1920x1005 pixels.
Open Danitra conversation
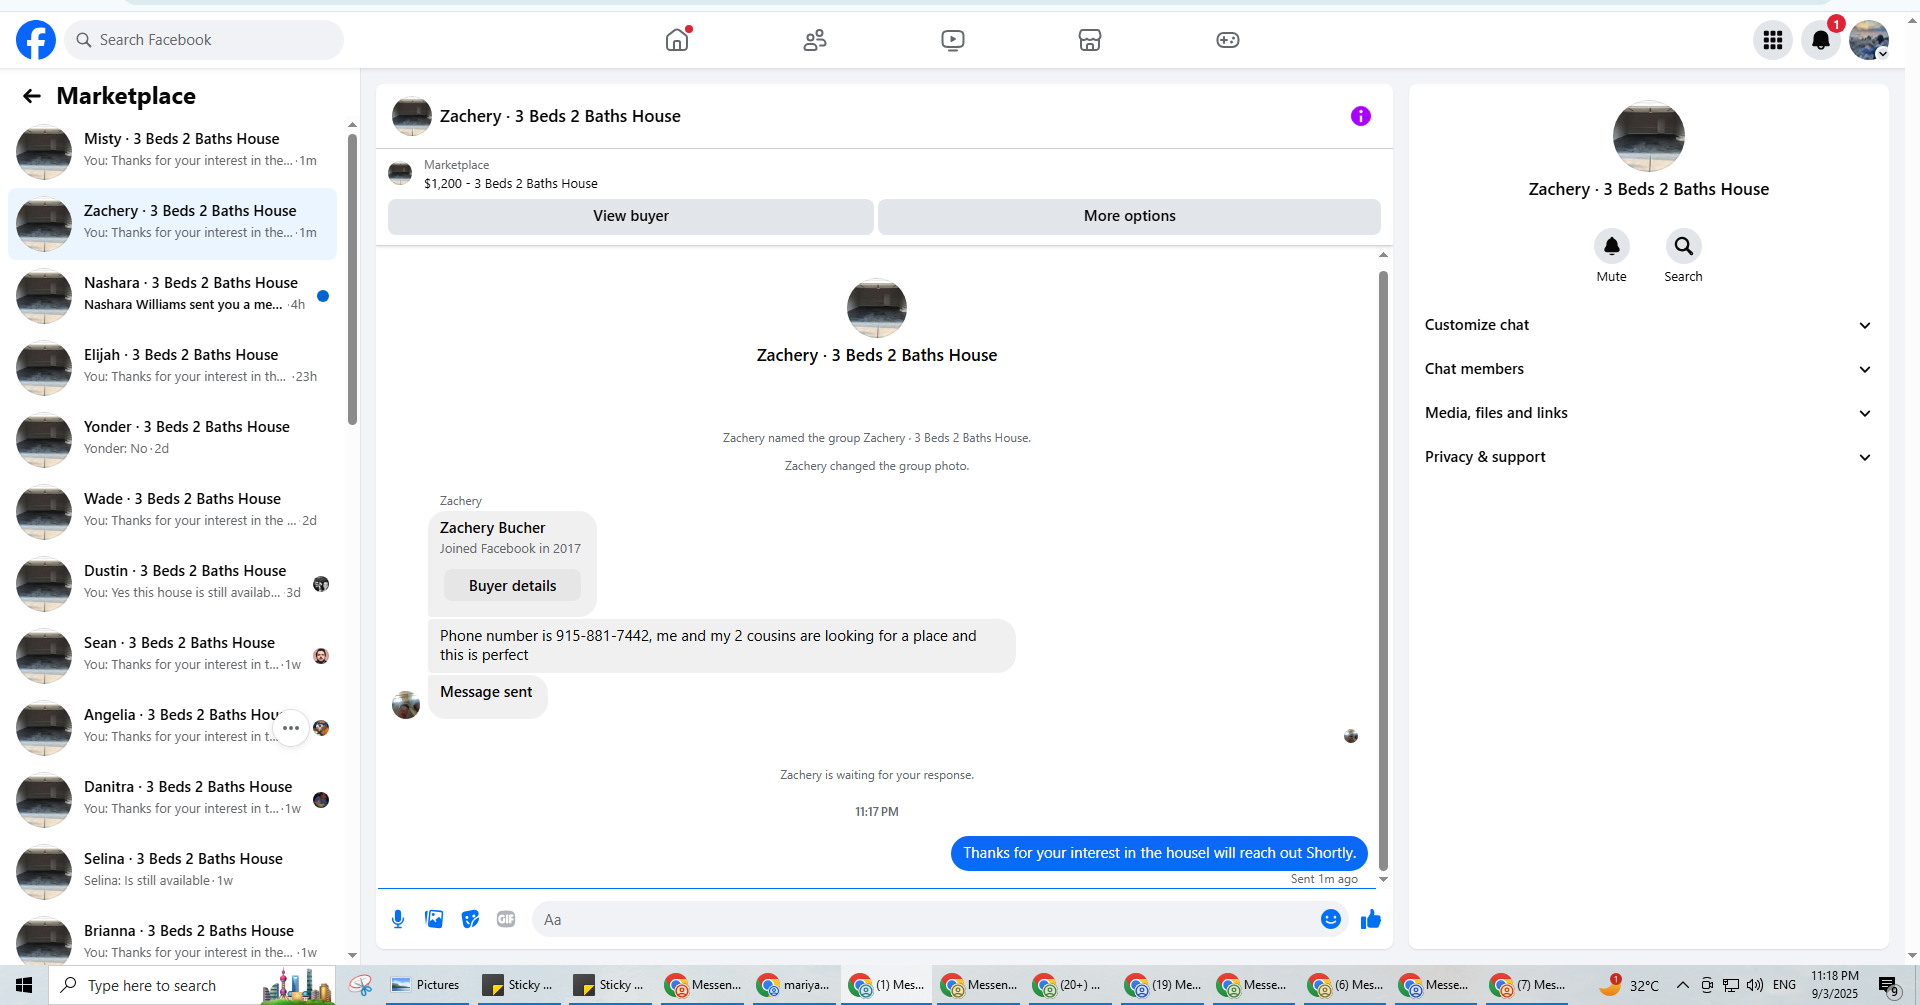pos(173,800)
